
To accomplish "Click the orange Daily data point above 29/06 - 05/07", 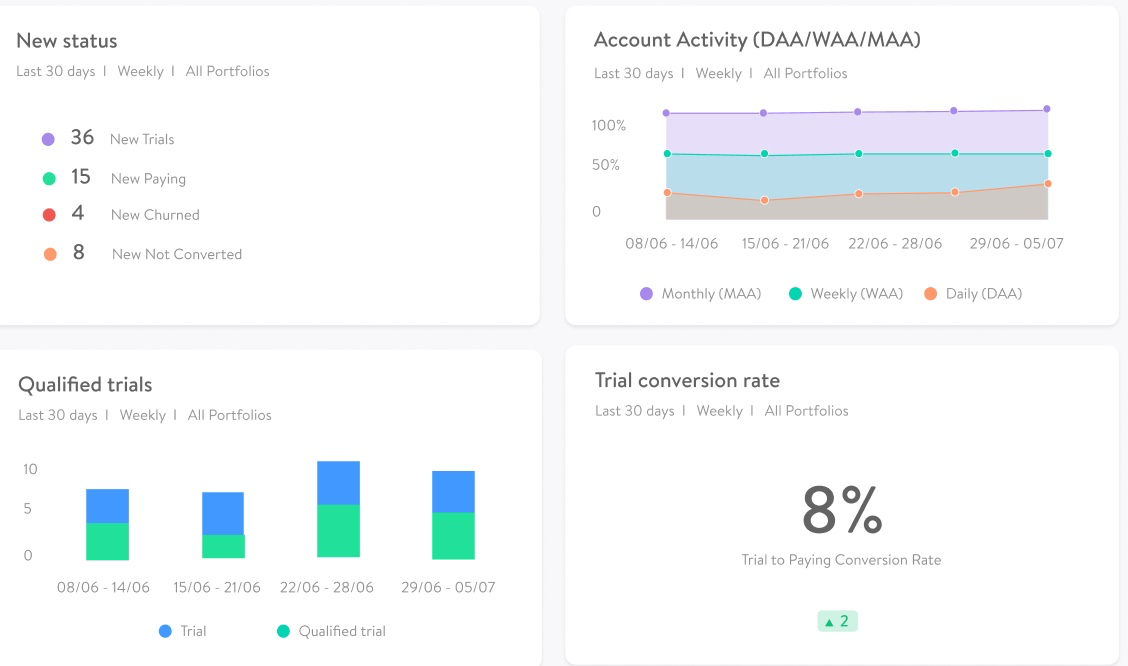I will [x=1047, y=184].
